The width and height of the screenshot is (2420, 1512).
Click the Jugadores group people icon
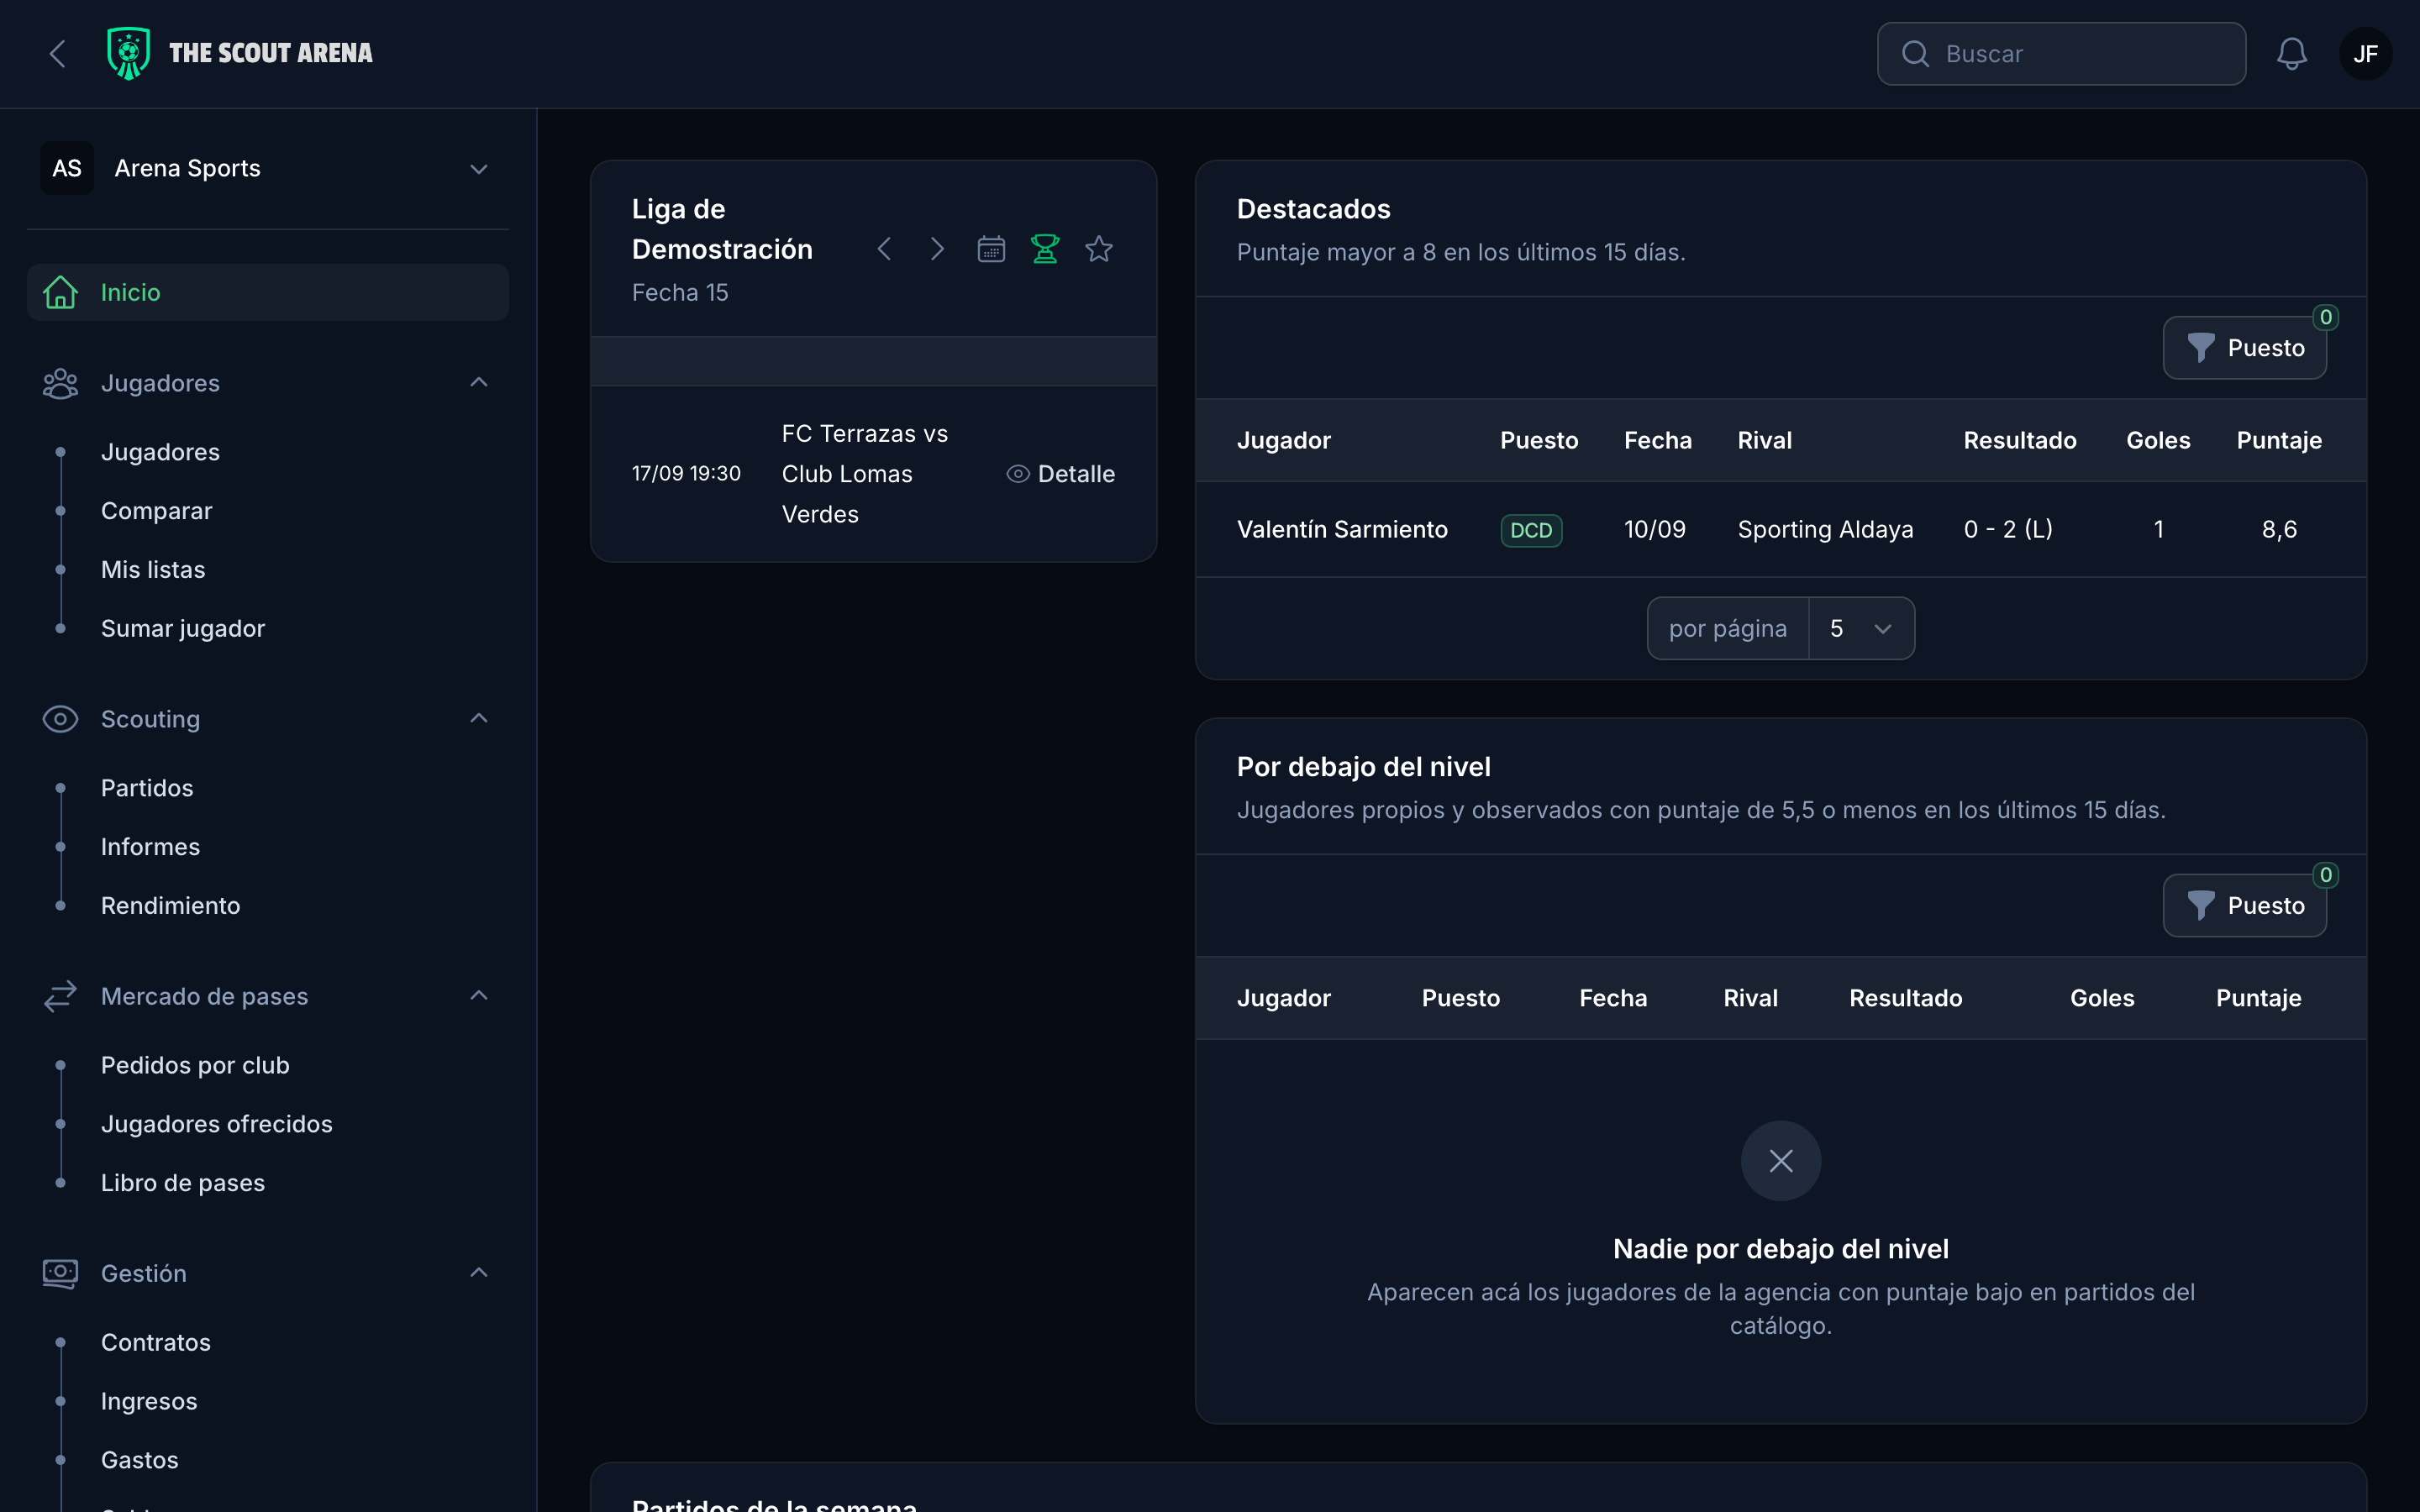pyautogui.click(x=60, y=383)
